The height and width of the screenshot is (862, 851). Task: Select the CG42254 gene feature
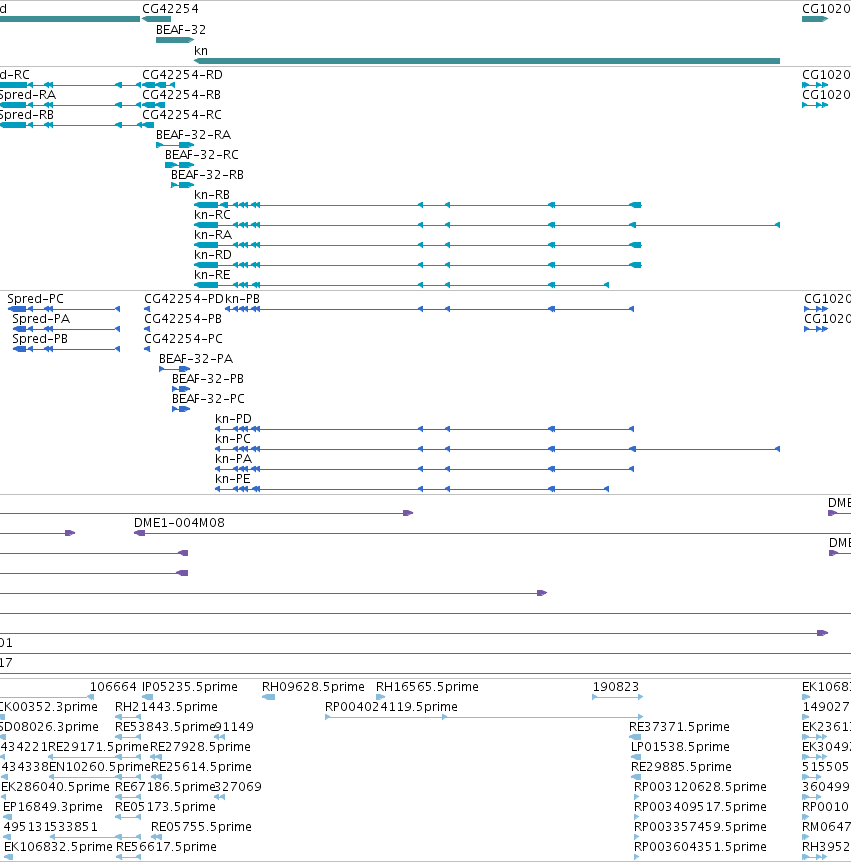pyautogui.click(x=156, y=19)
